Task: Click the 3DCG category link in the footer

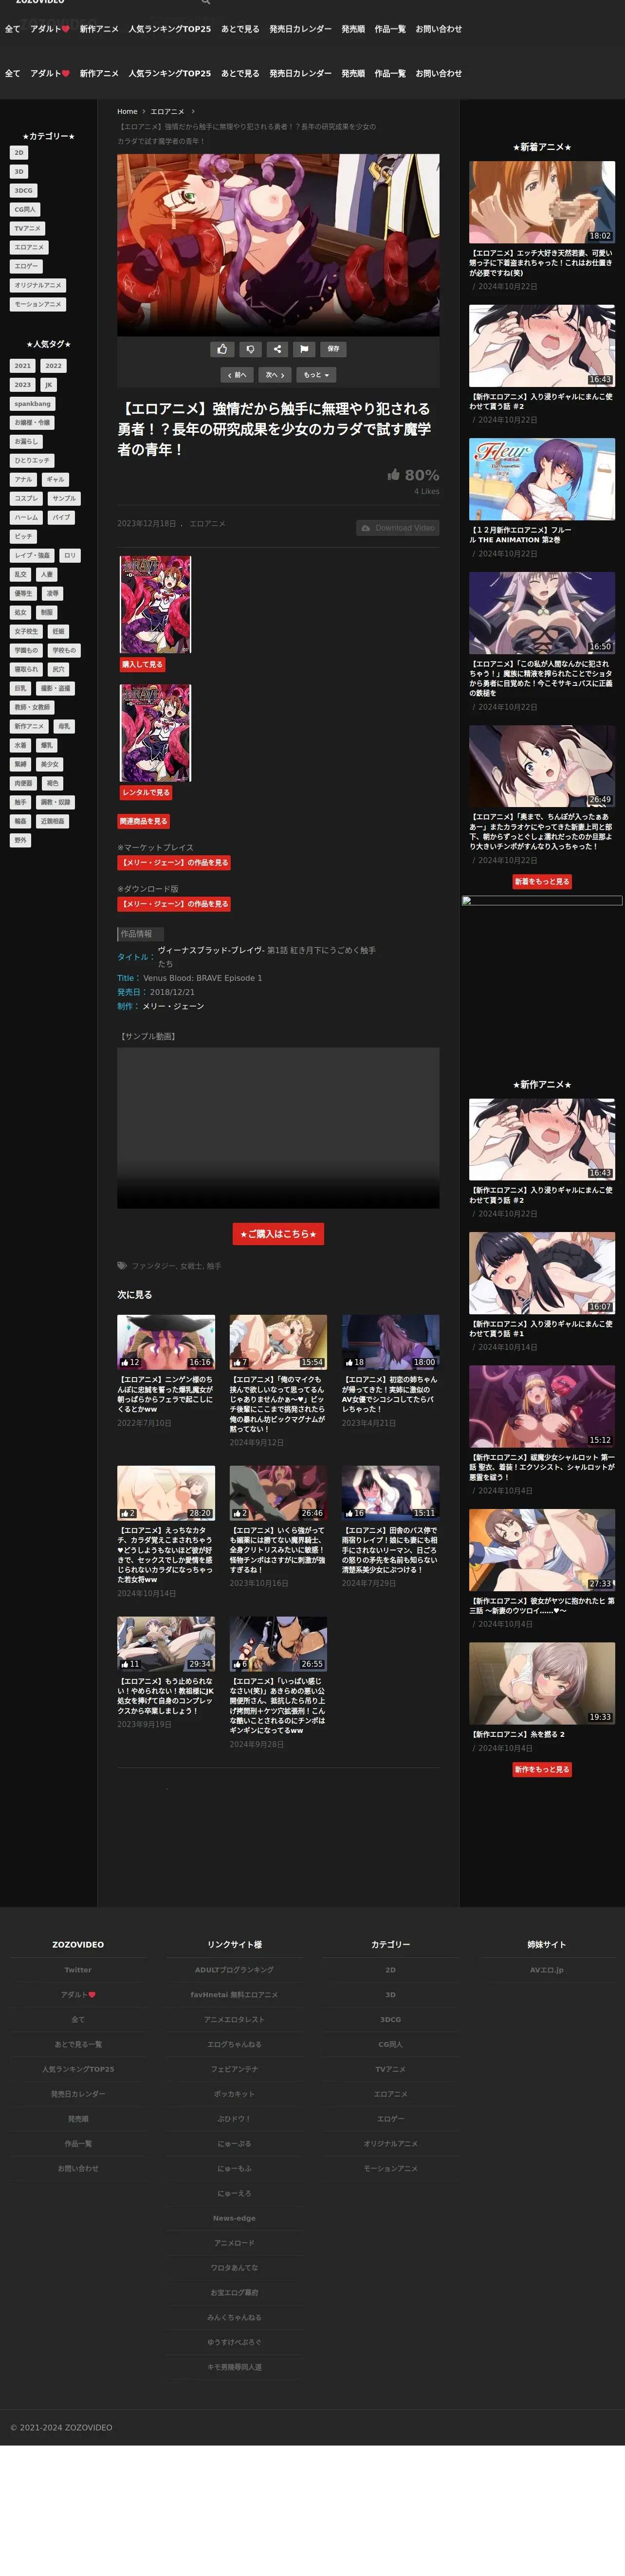Action: point(391,2020)
